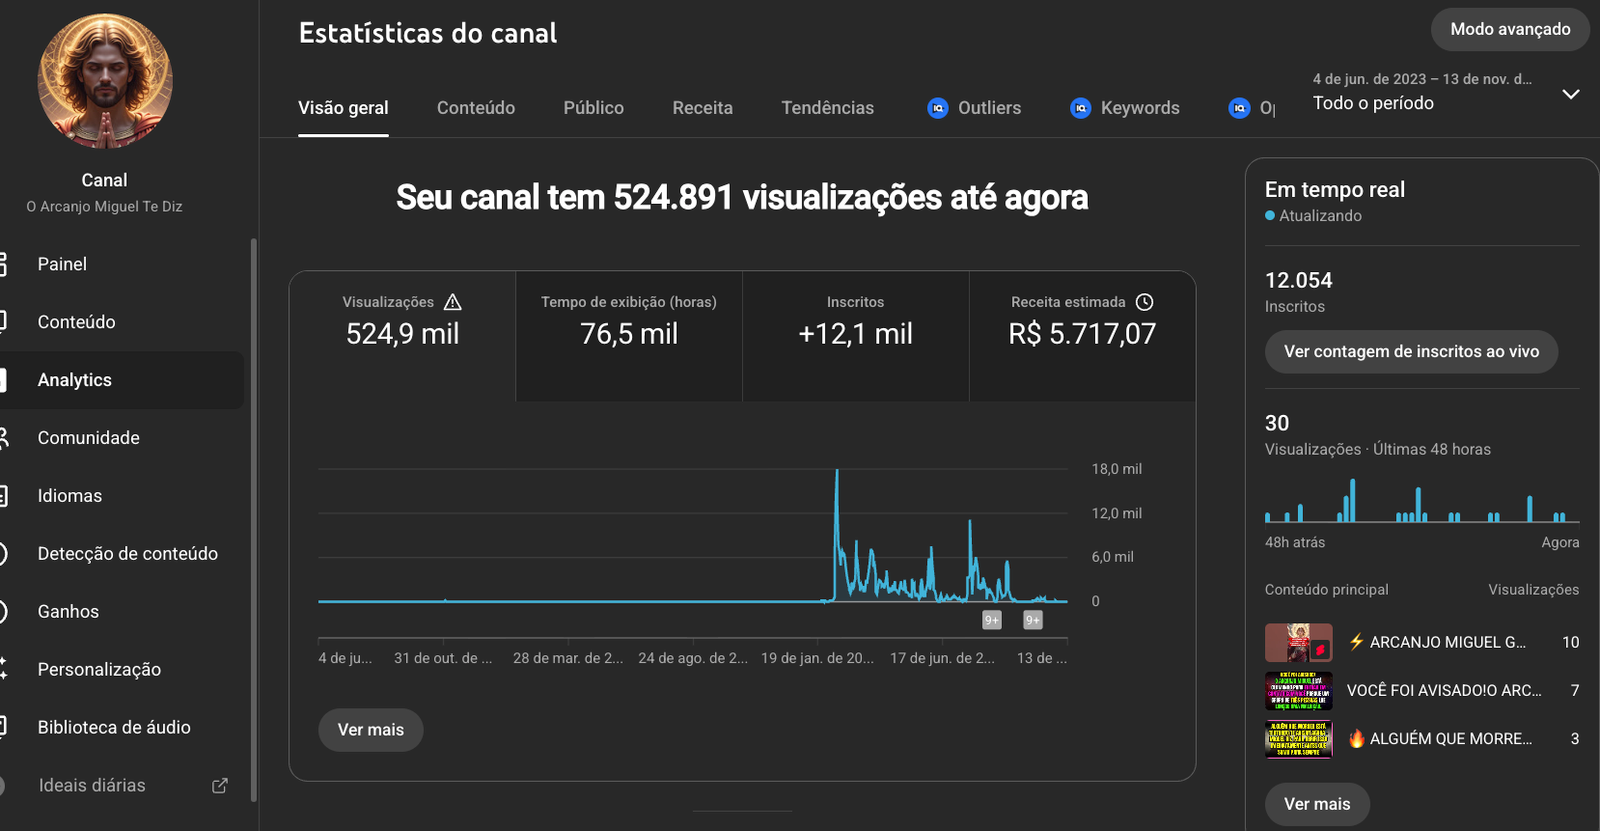Switch to the Conteúdo analytics tab

(x=476, y=108)
